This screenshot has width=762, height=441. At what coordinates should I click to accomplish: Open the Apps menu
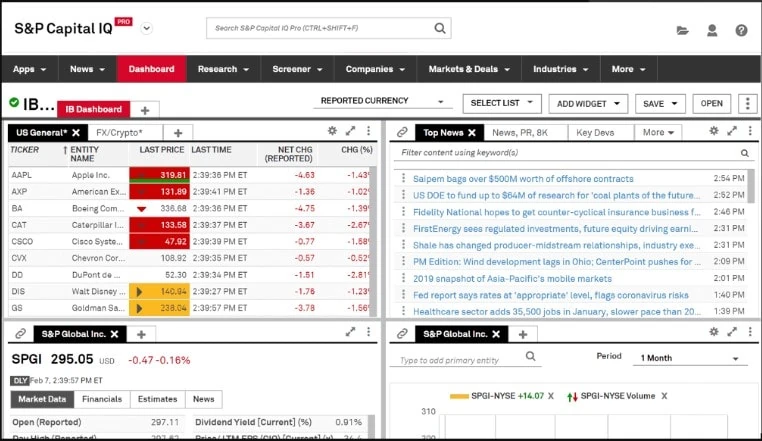(x=30, y=69)
